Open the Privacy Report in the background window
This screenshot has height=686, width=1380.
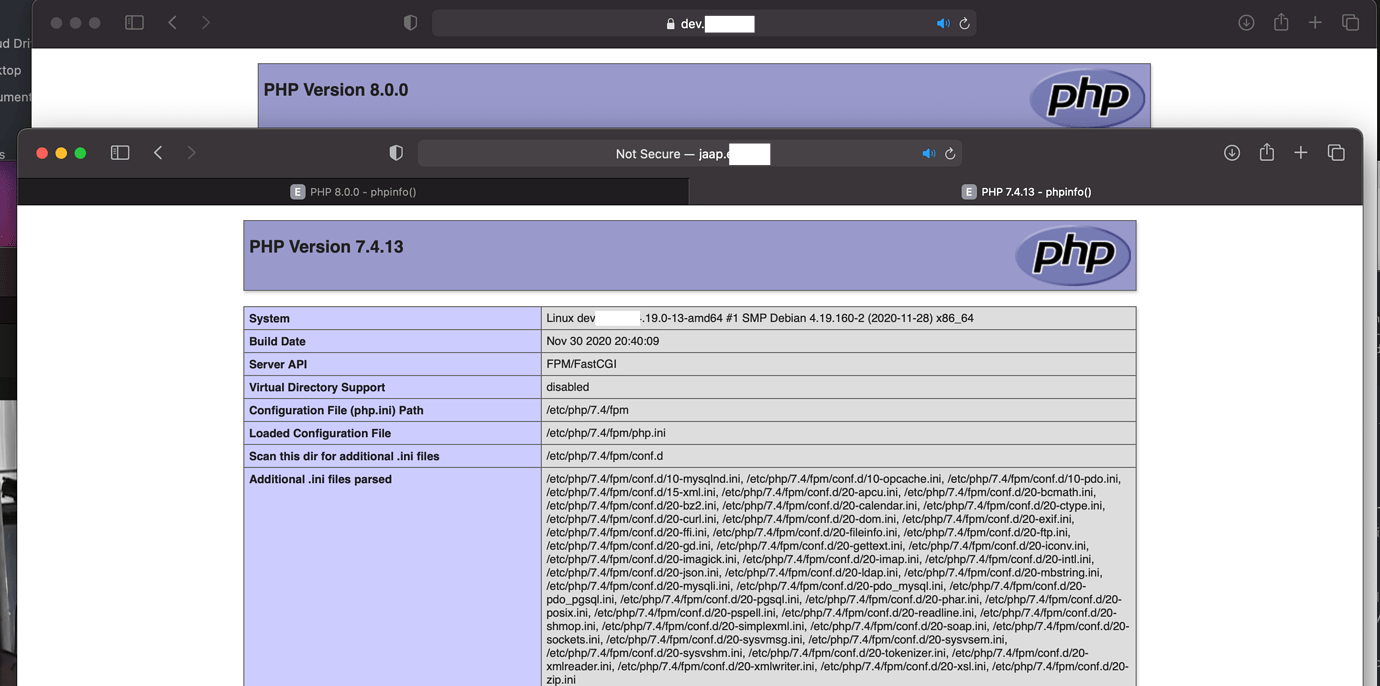click(410, 21)
